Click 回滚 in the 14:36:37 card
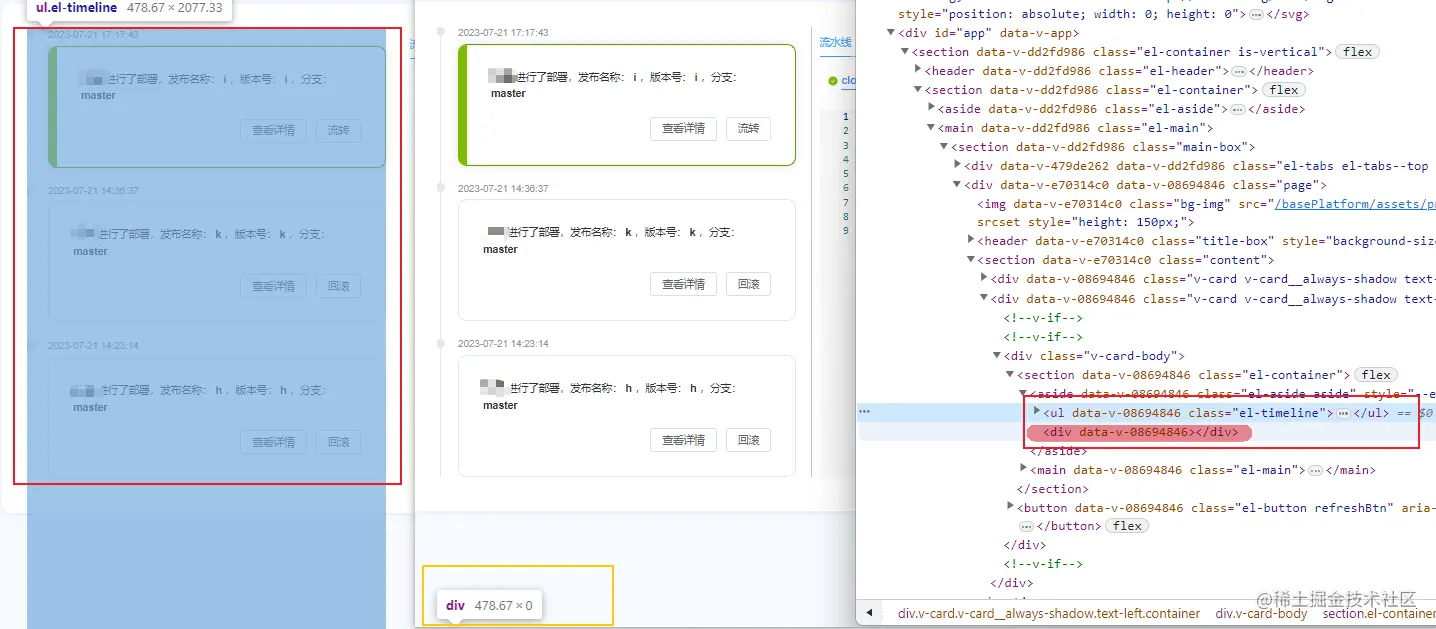Image resolution: width=1436 pixels, height=629 pixels. pos(748,284)
